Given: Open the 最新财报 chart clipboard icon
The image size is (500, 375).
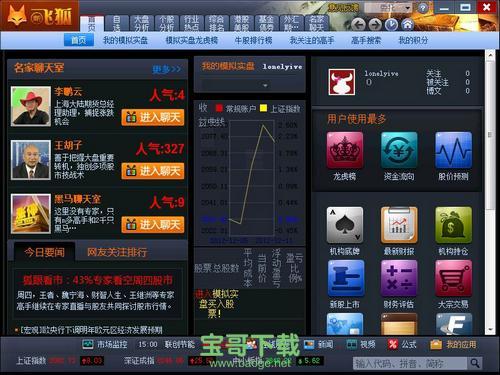Looking at the screenshot, I should (399, 225).
